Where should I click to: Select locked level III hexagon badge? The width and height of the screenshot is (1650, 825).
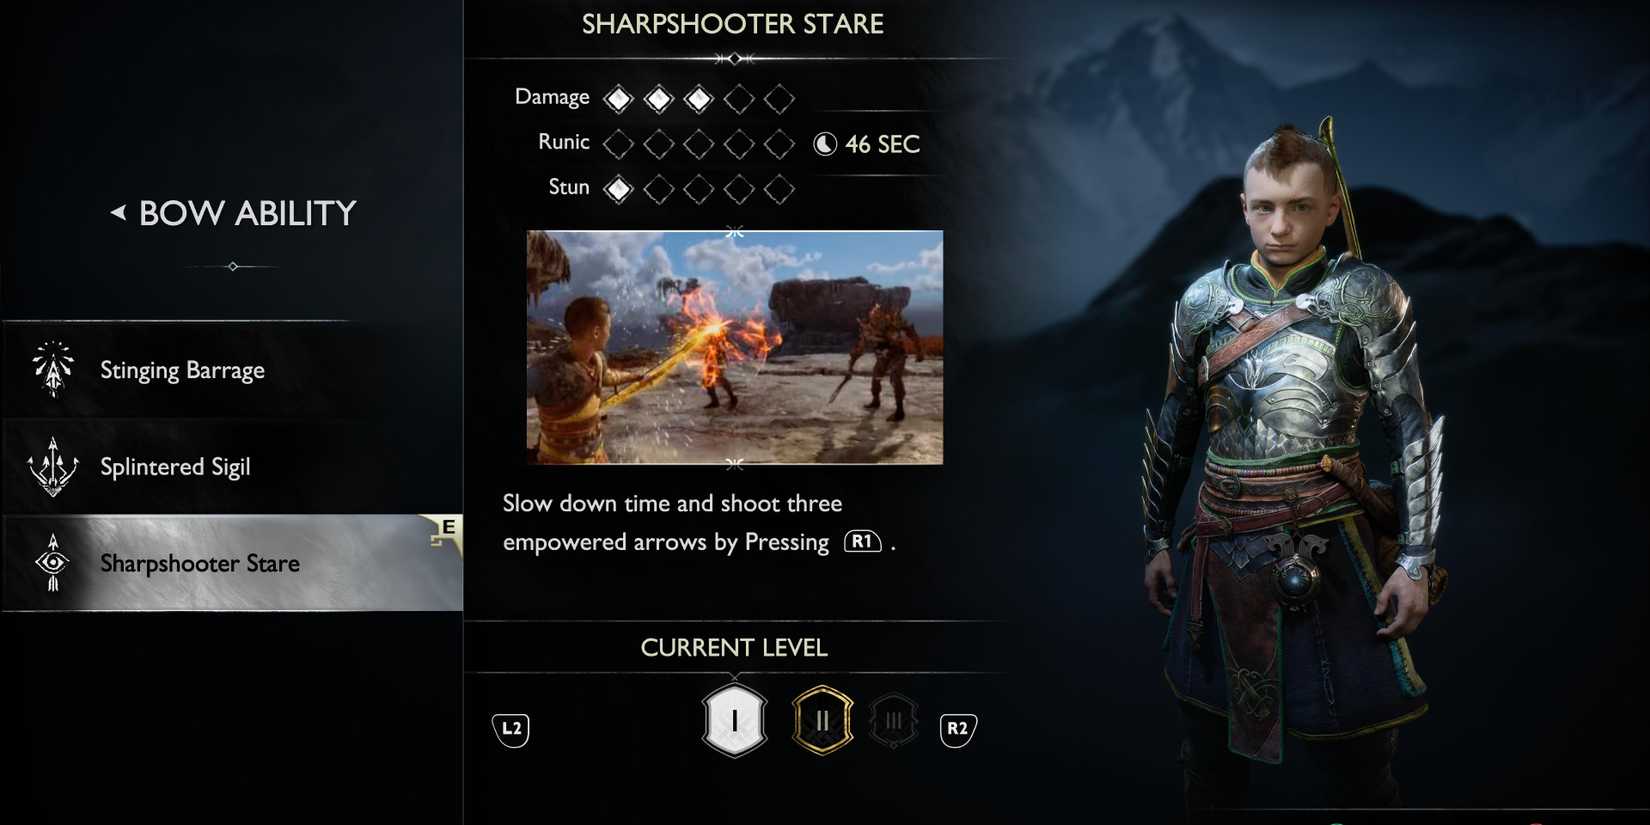[894, 720]
